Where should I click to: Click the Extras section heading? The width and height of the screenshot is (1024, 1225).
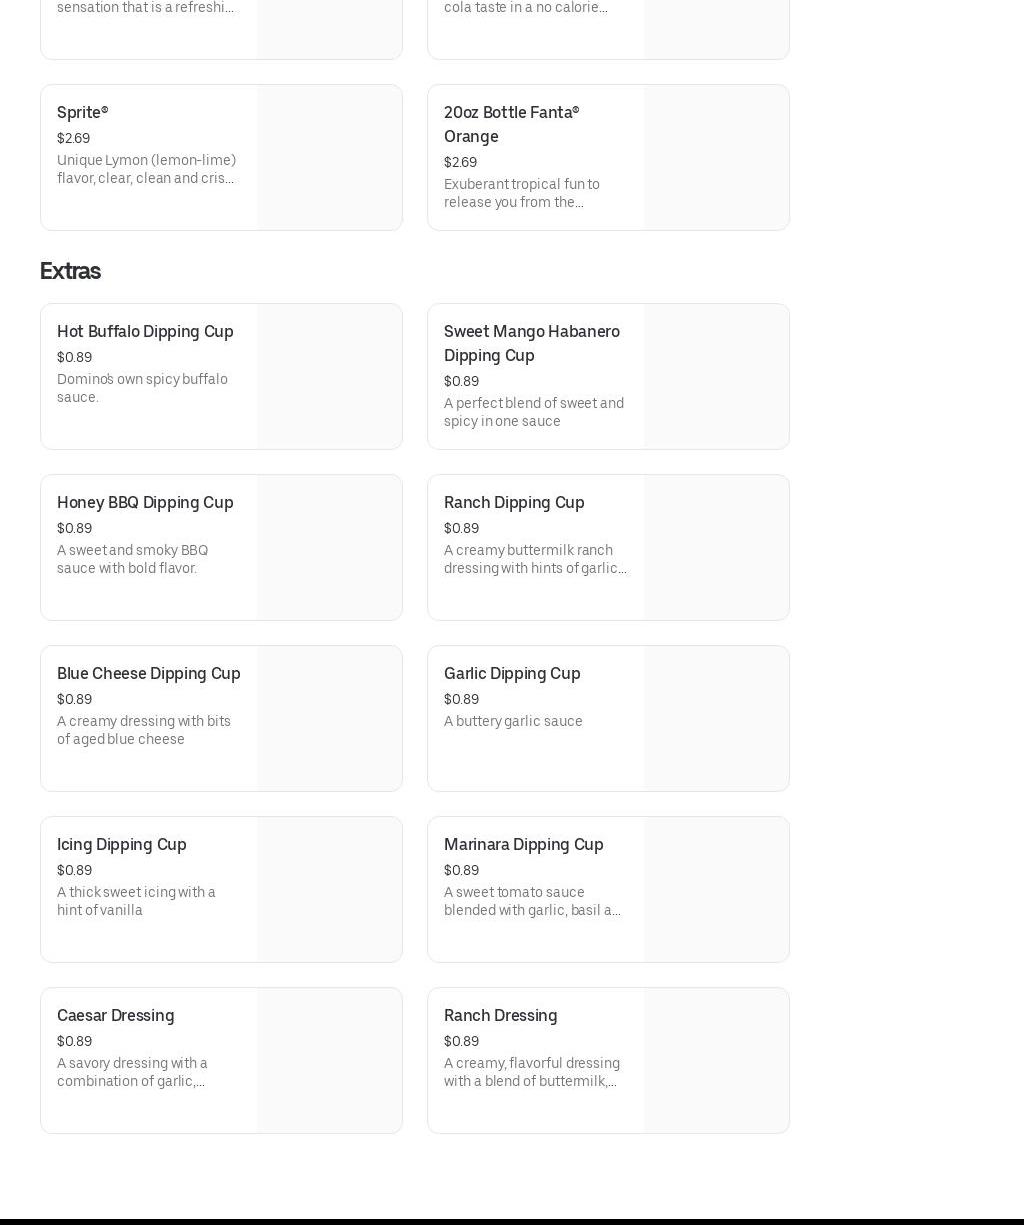tap(70, 272)
